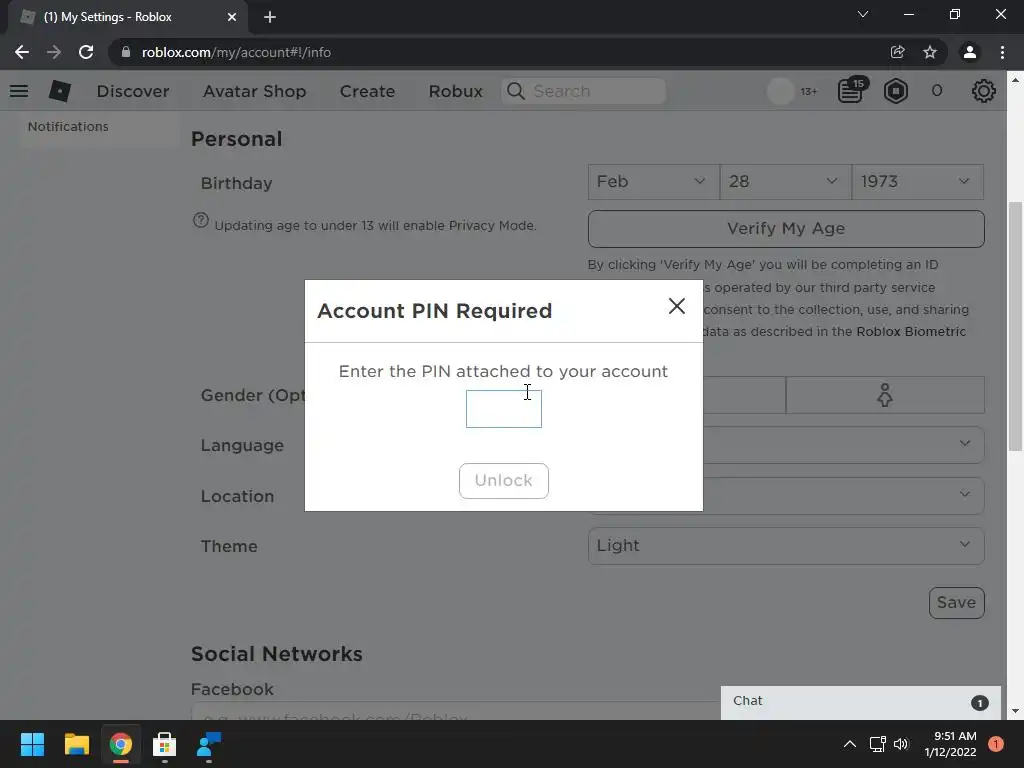The image size is (1024, 768).
Task: Expand the birthday month dropdown Feb
Action: [654, 182]
